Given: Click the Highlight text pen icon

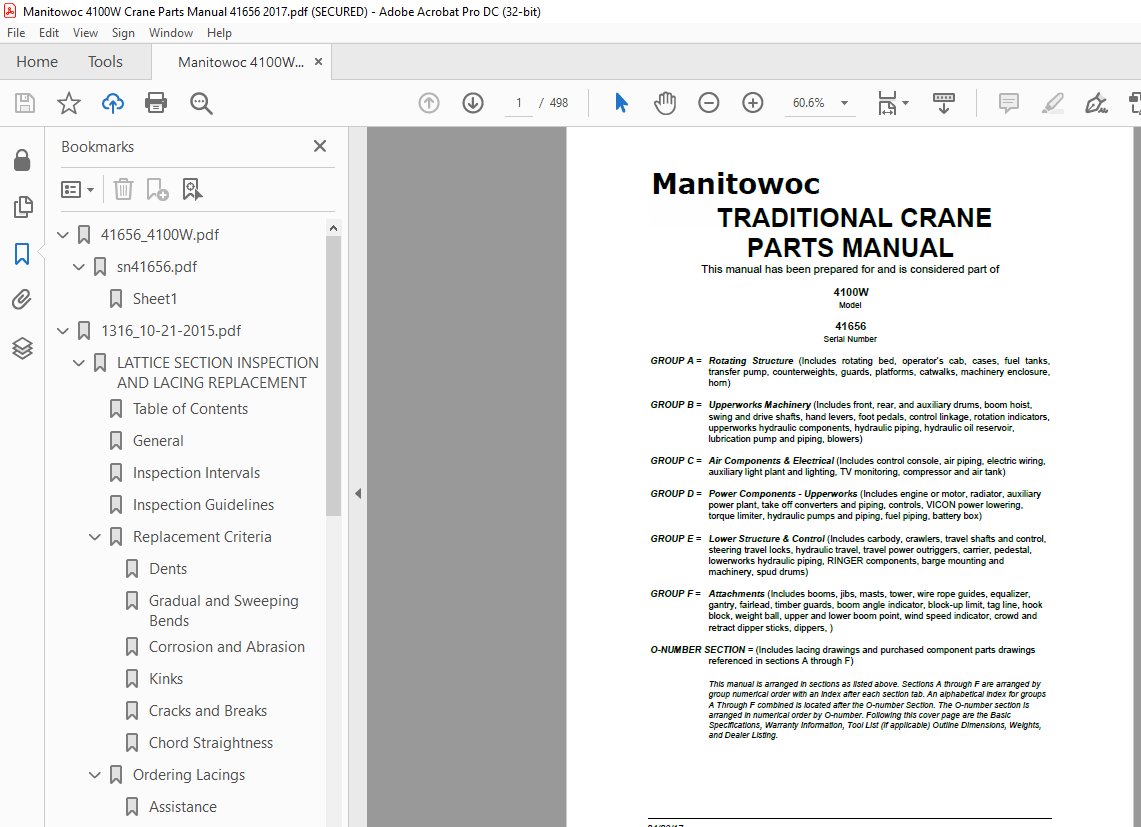Looking at the screenshot, I should click(x=1052, y=103).
